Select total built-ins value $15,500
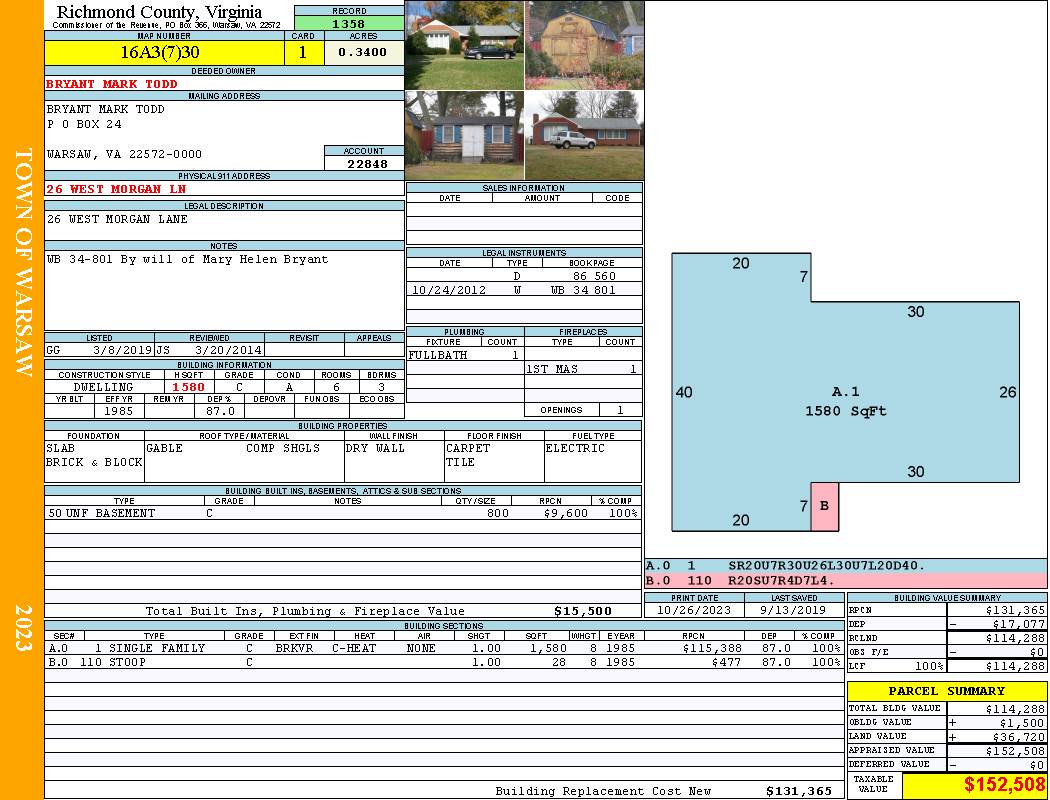 pos(583,611)
